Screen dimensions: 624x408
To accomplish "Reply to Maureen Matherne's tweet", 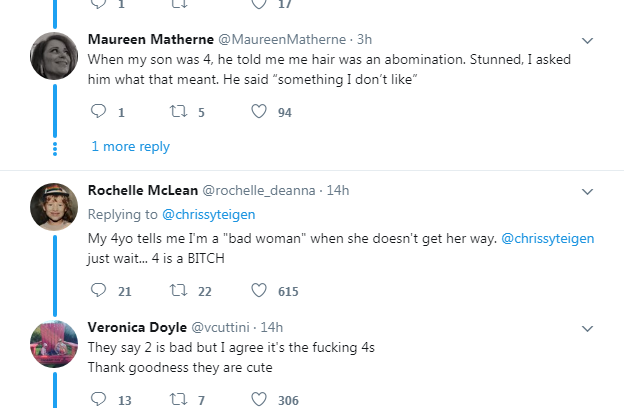I will 98,111.
